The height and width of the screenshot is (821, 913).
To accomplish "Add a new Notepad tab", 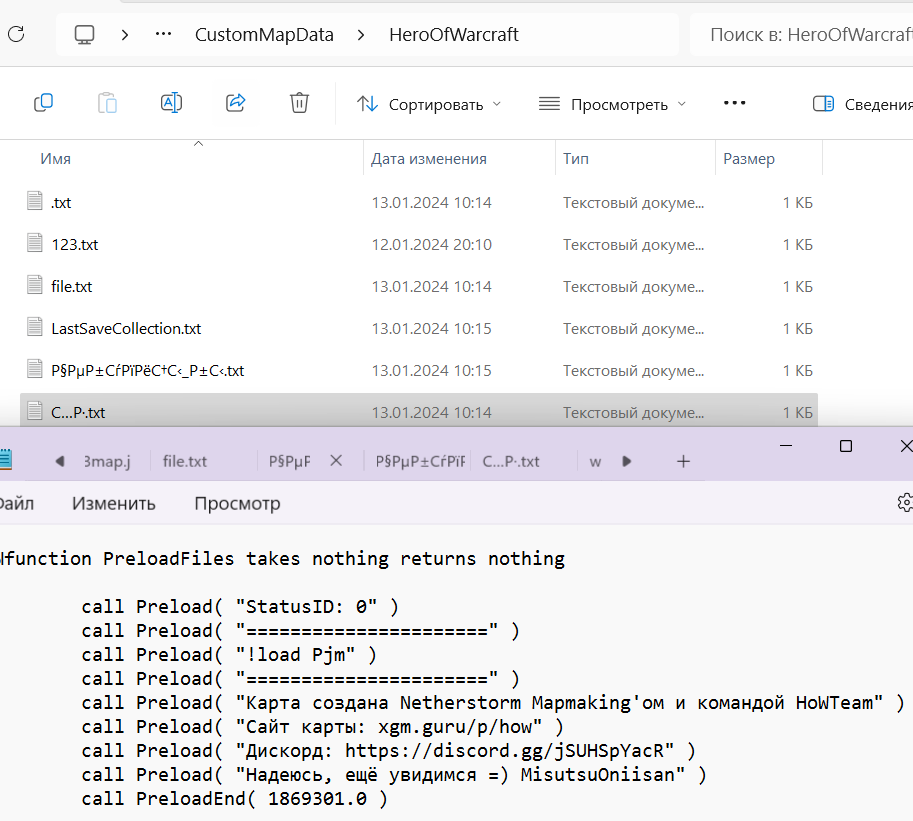I will pos(683,461).
